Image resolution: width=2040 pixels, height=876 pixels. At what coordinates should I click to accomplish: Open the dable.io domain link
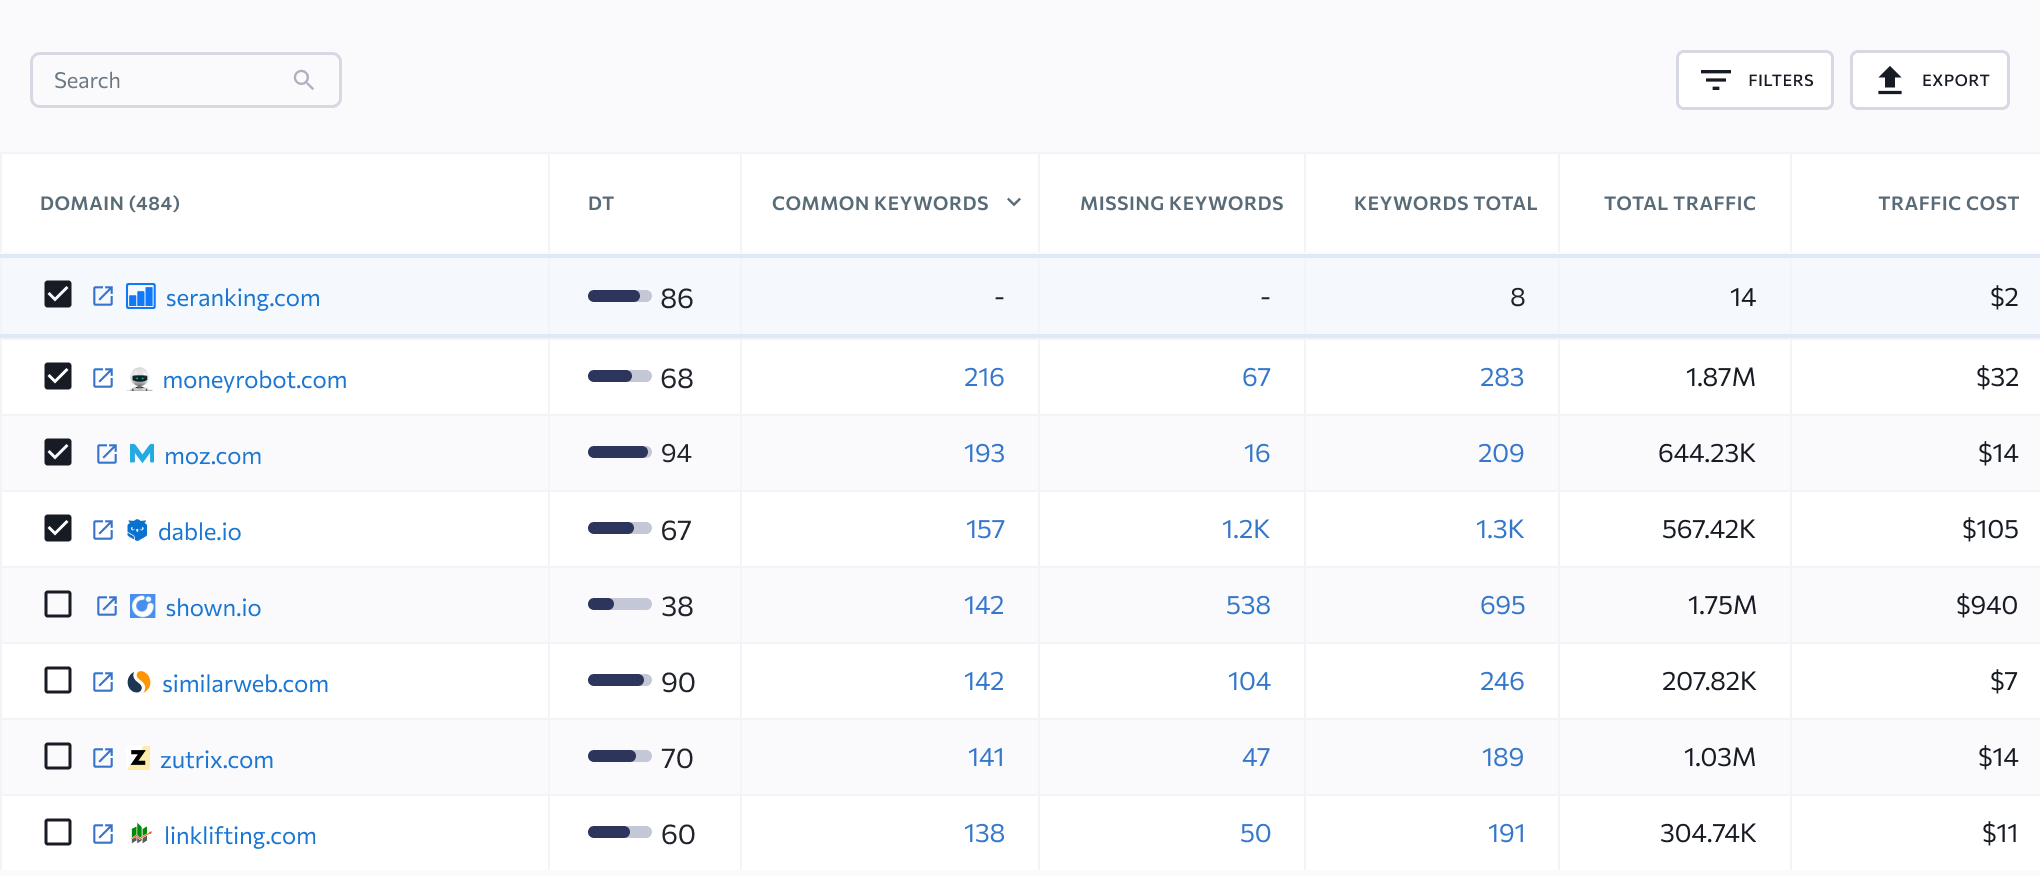(x=200, y=532)
